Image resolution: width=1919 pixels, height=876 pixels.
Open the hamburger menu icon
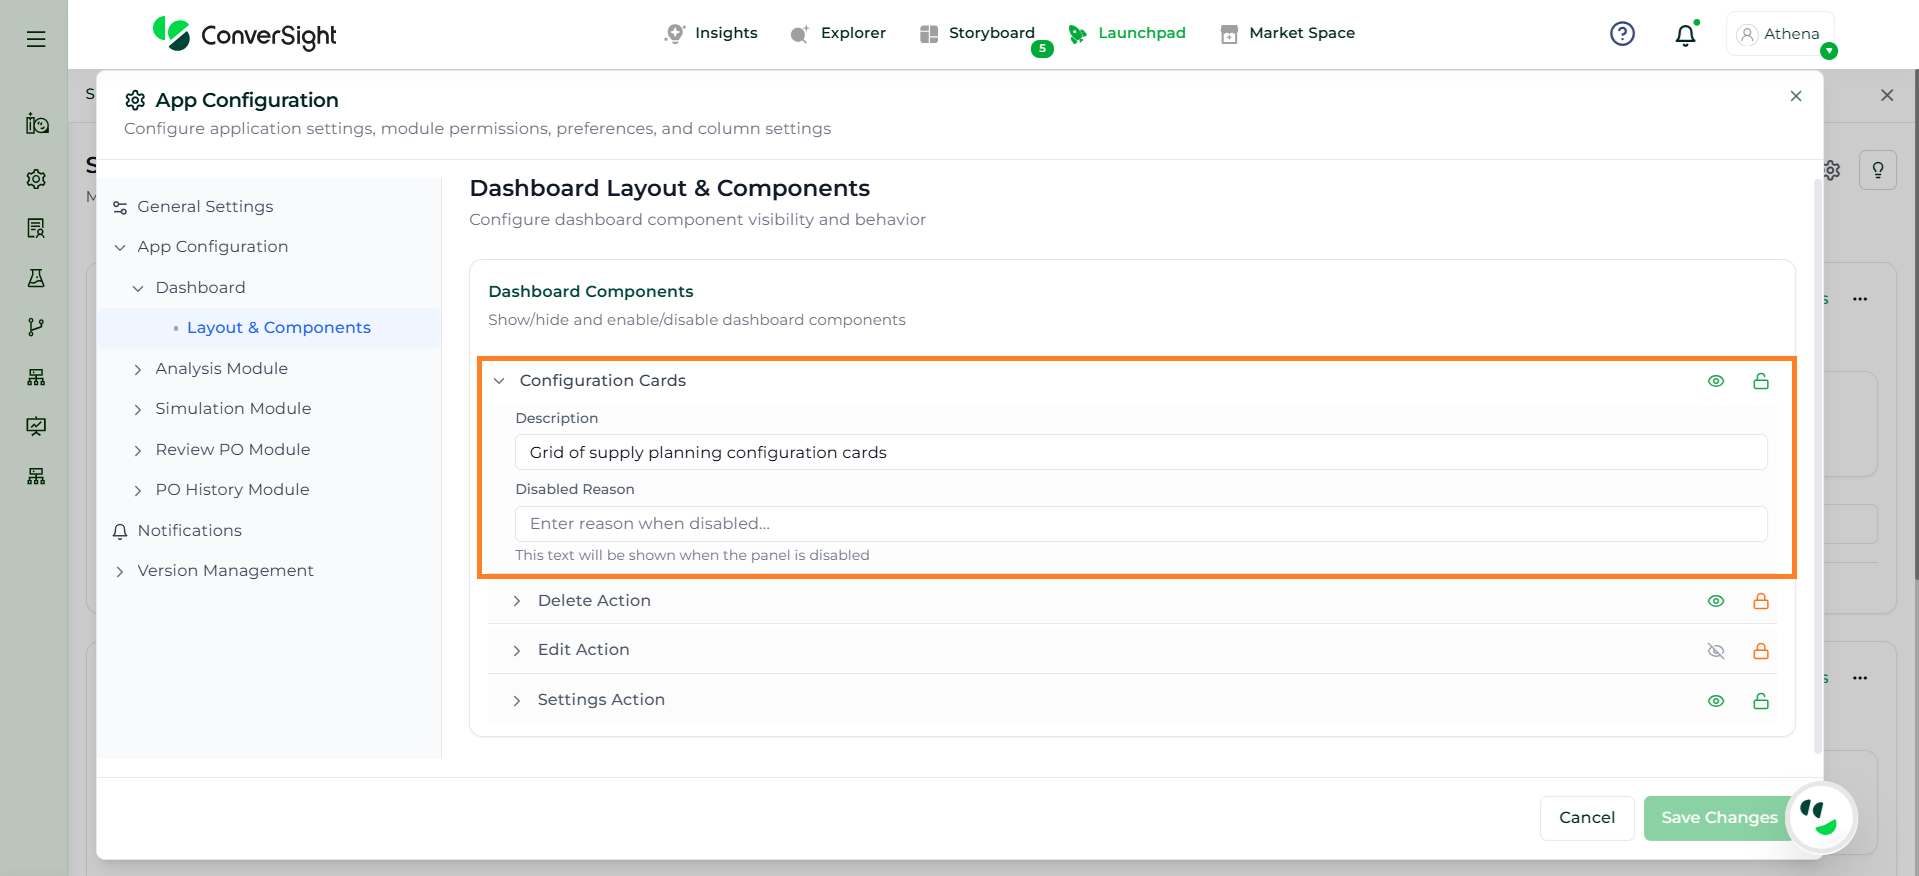coord(36,39)
